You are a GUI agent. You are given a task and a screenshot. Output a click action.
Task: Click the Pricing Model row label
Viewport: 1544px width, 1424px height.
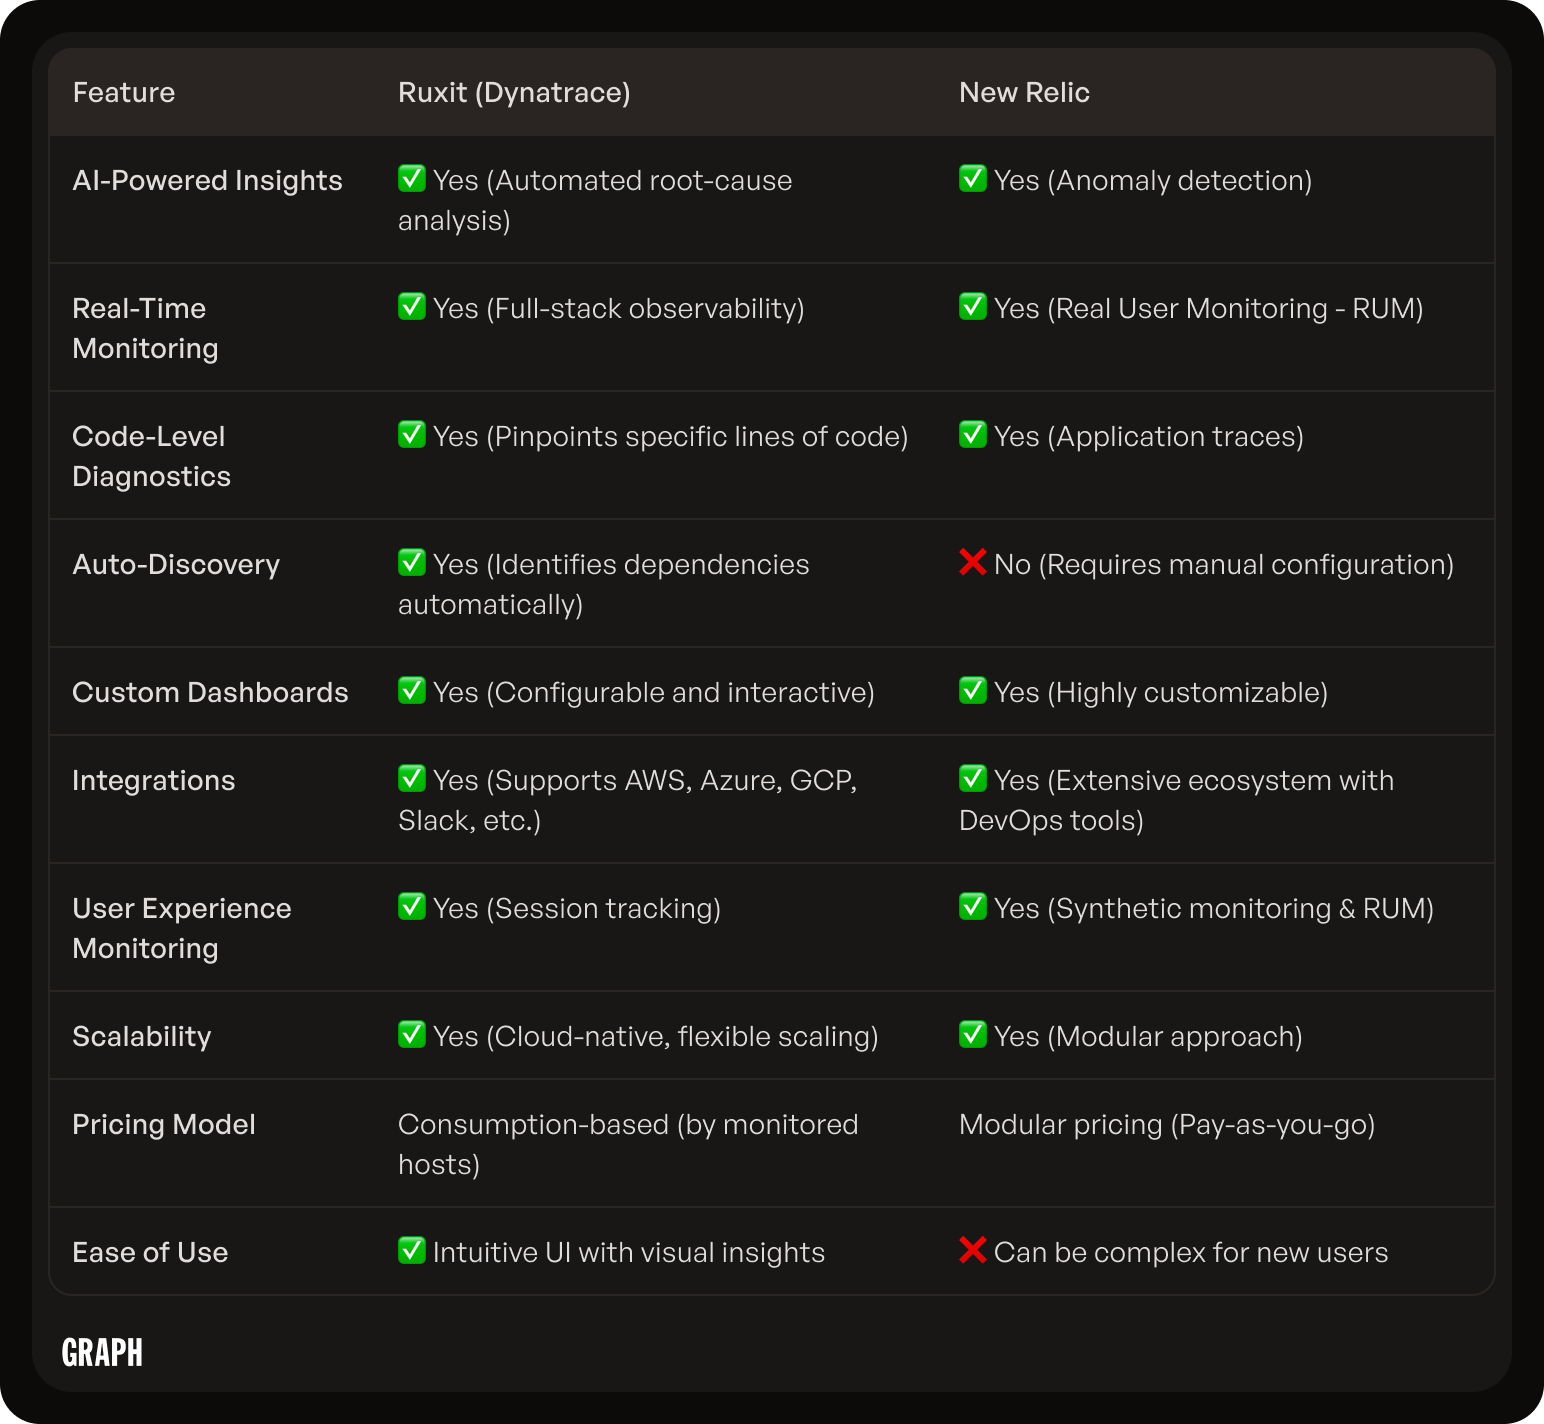point(164,1125)
